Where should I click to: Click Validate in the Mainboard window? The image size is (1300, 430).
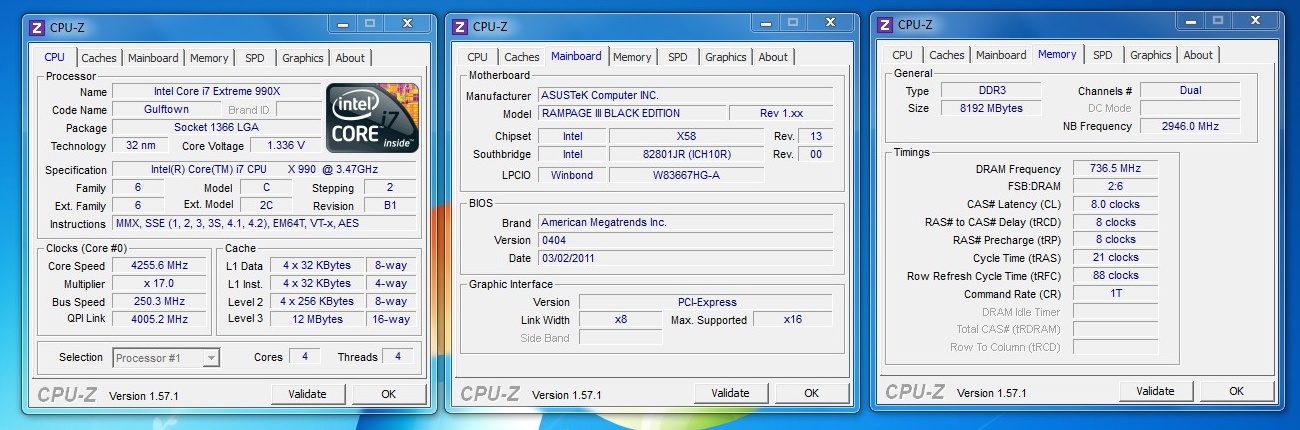coord(731,393)
